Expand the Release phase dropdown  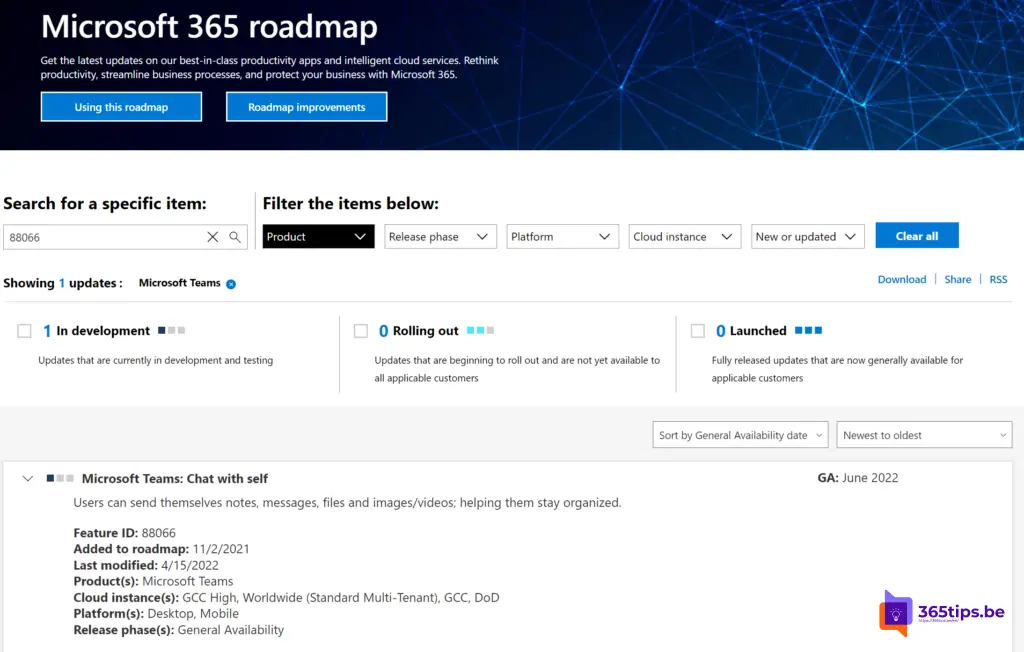(440, 237)
